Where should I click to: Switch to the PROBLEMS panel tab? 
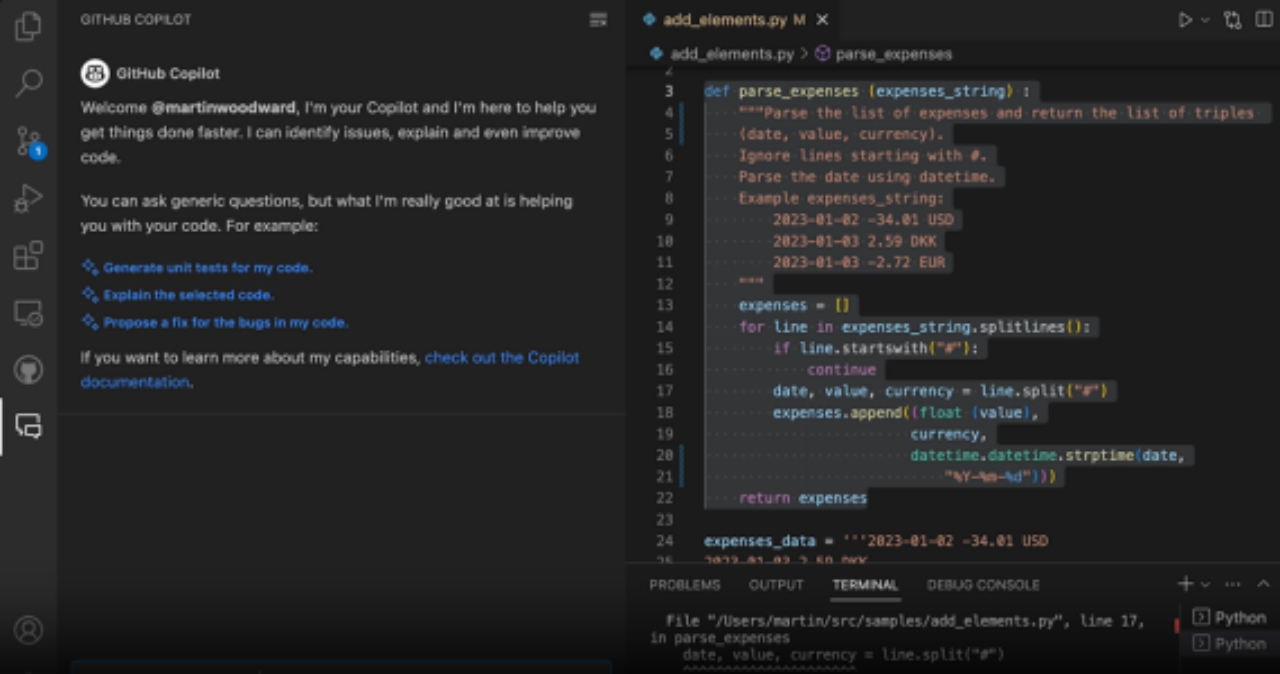(685, 585)
